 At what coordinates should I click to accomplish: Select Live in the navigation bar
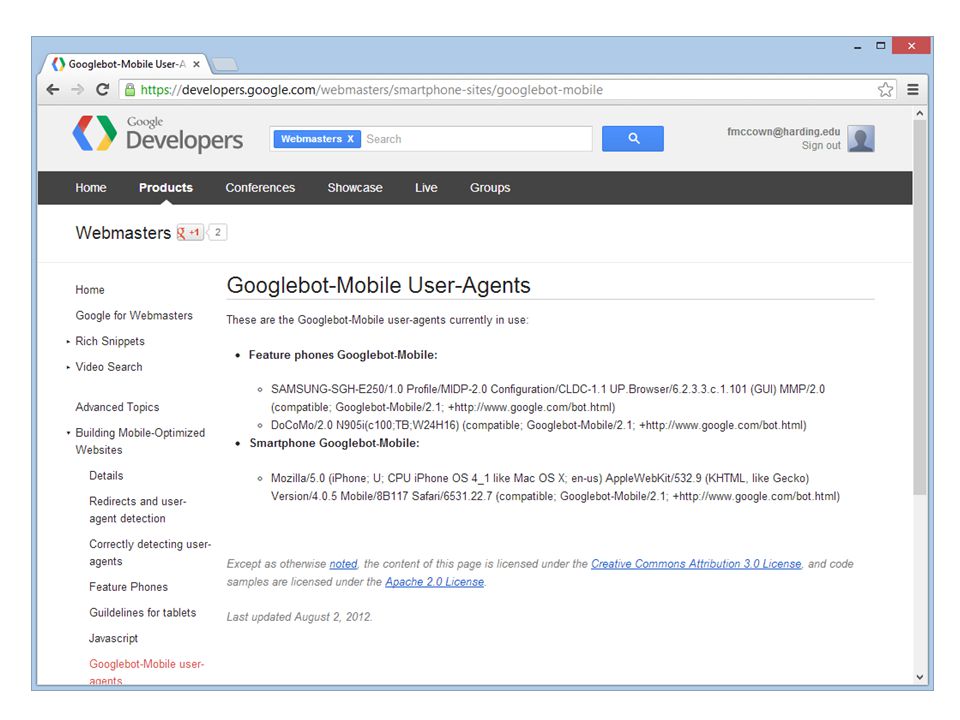(426, 188)
